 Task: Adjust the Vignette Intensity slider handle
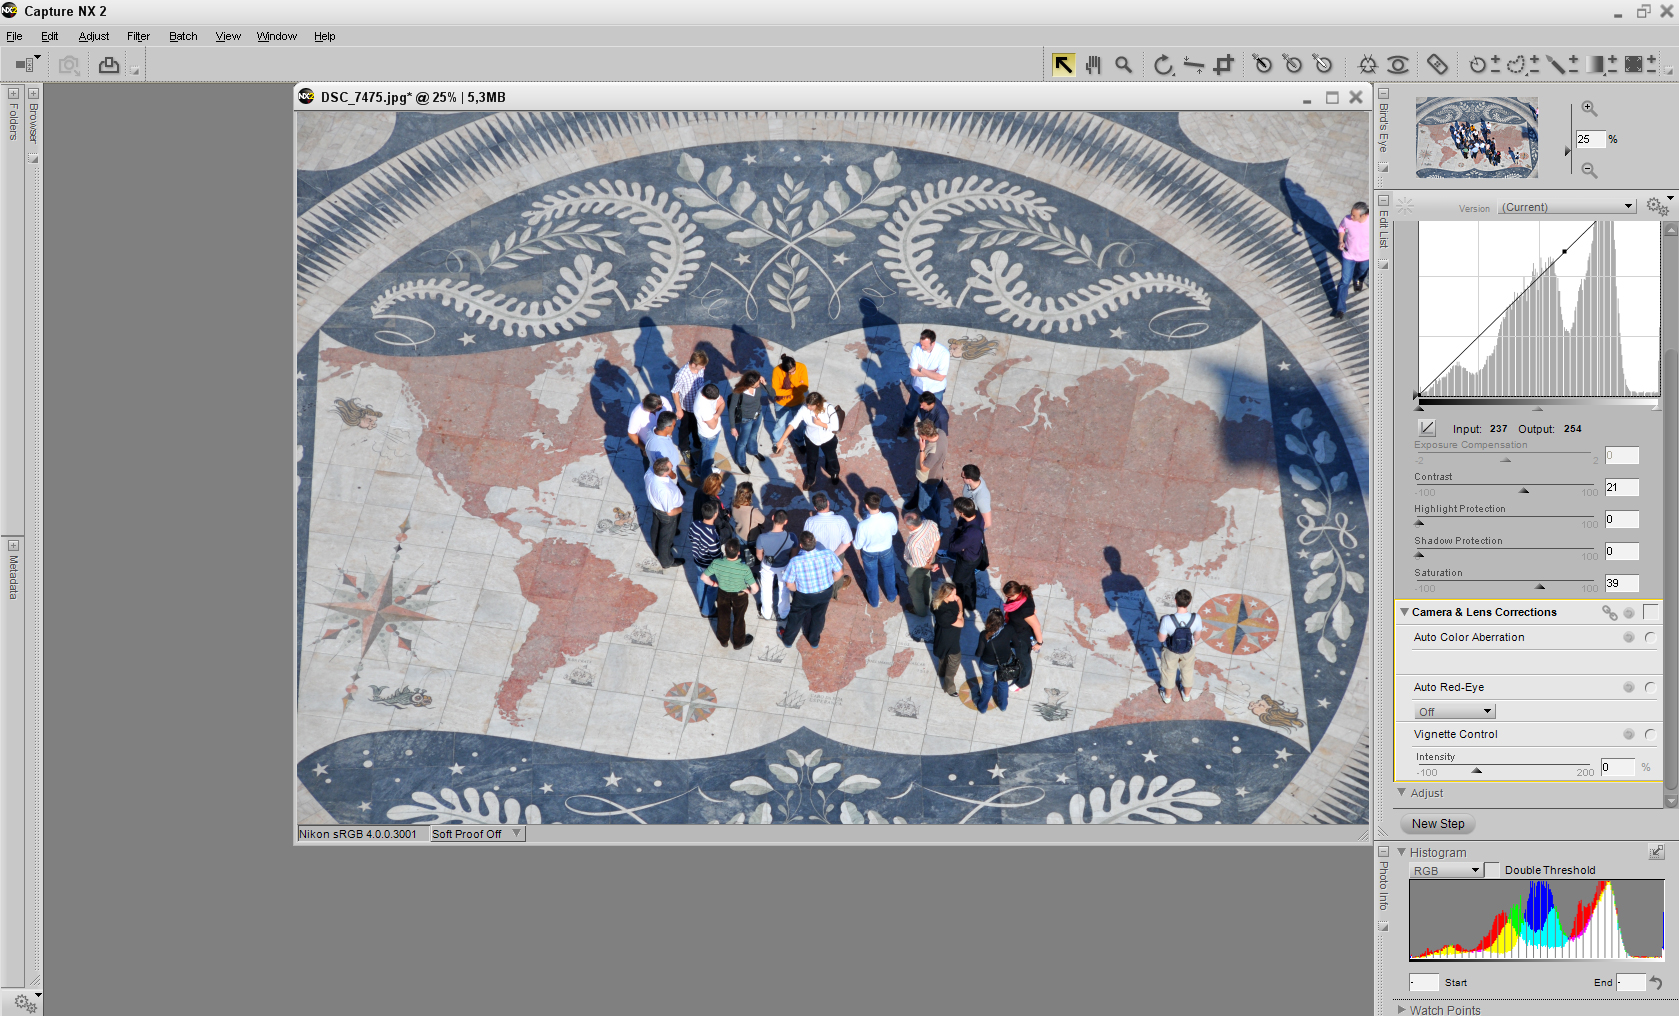tap(1477, 770)
